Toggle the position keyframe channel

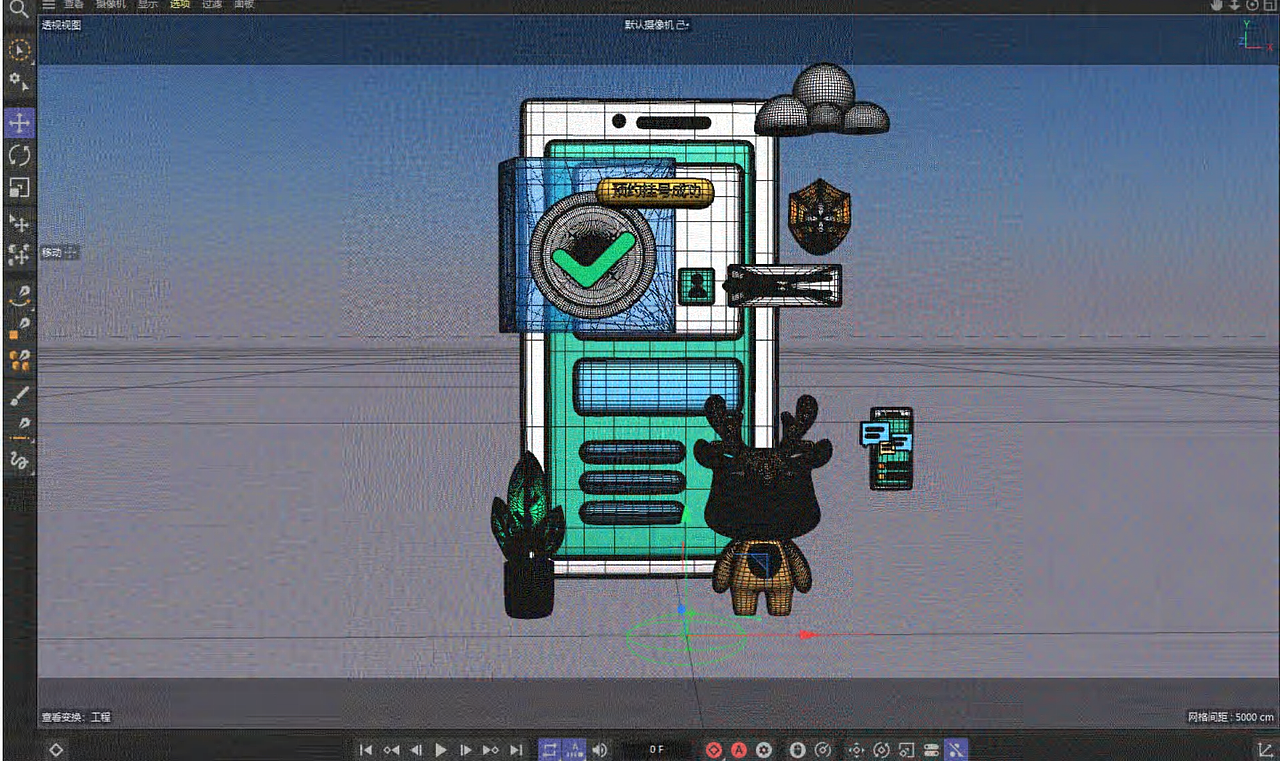[x=856, y=750]
